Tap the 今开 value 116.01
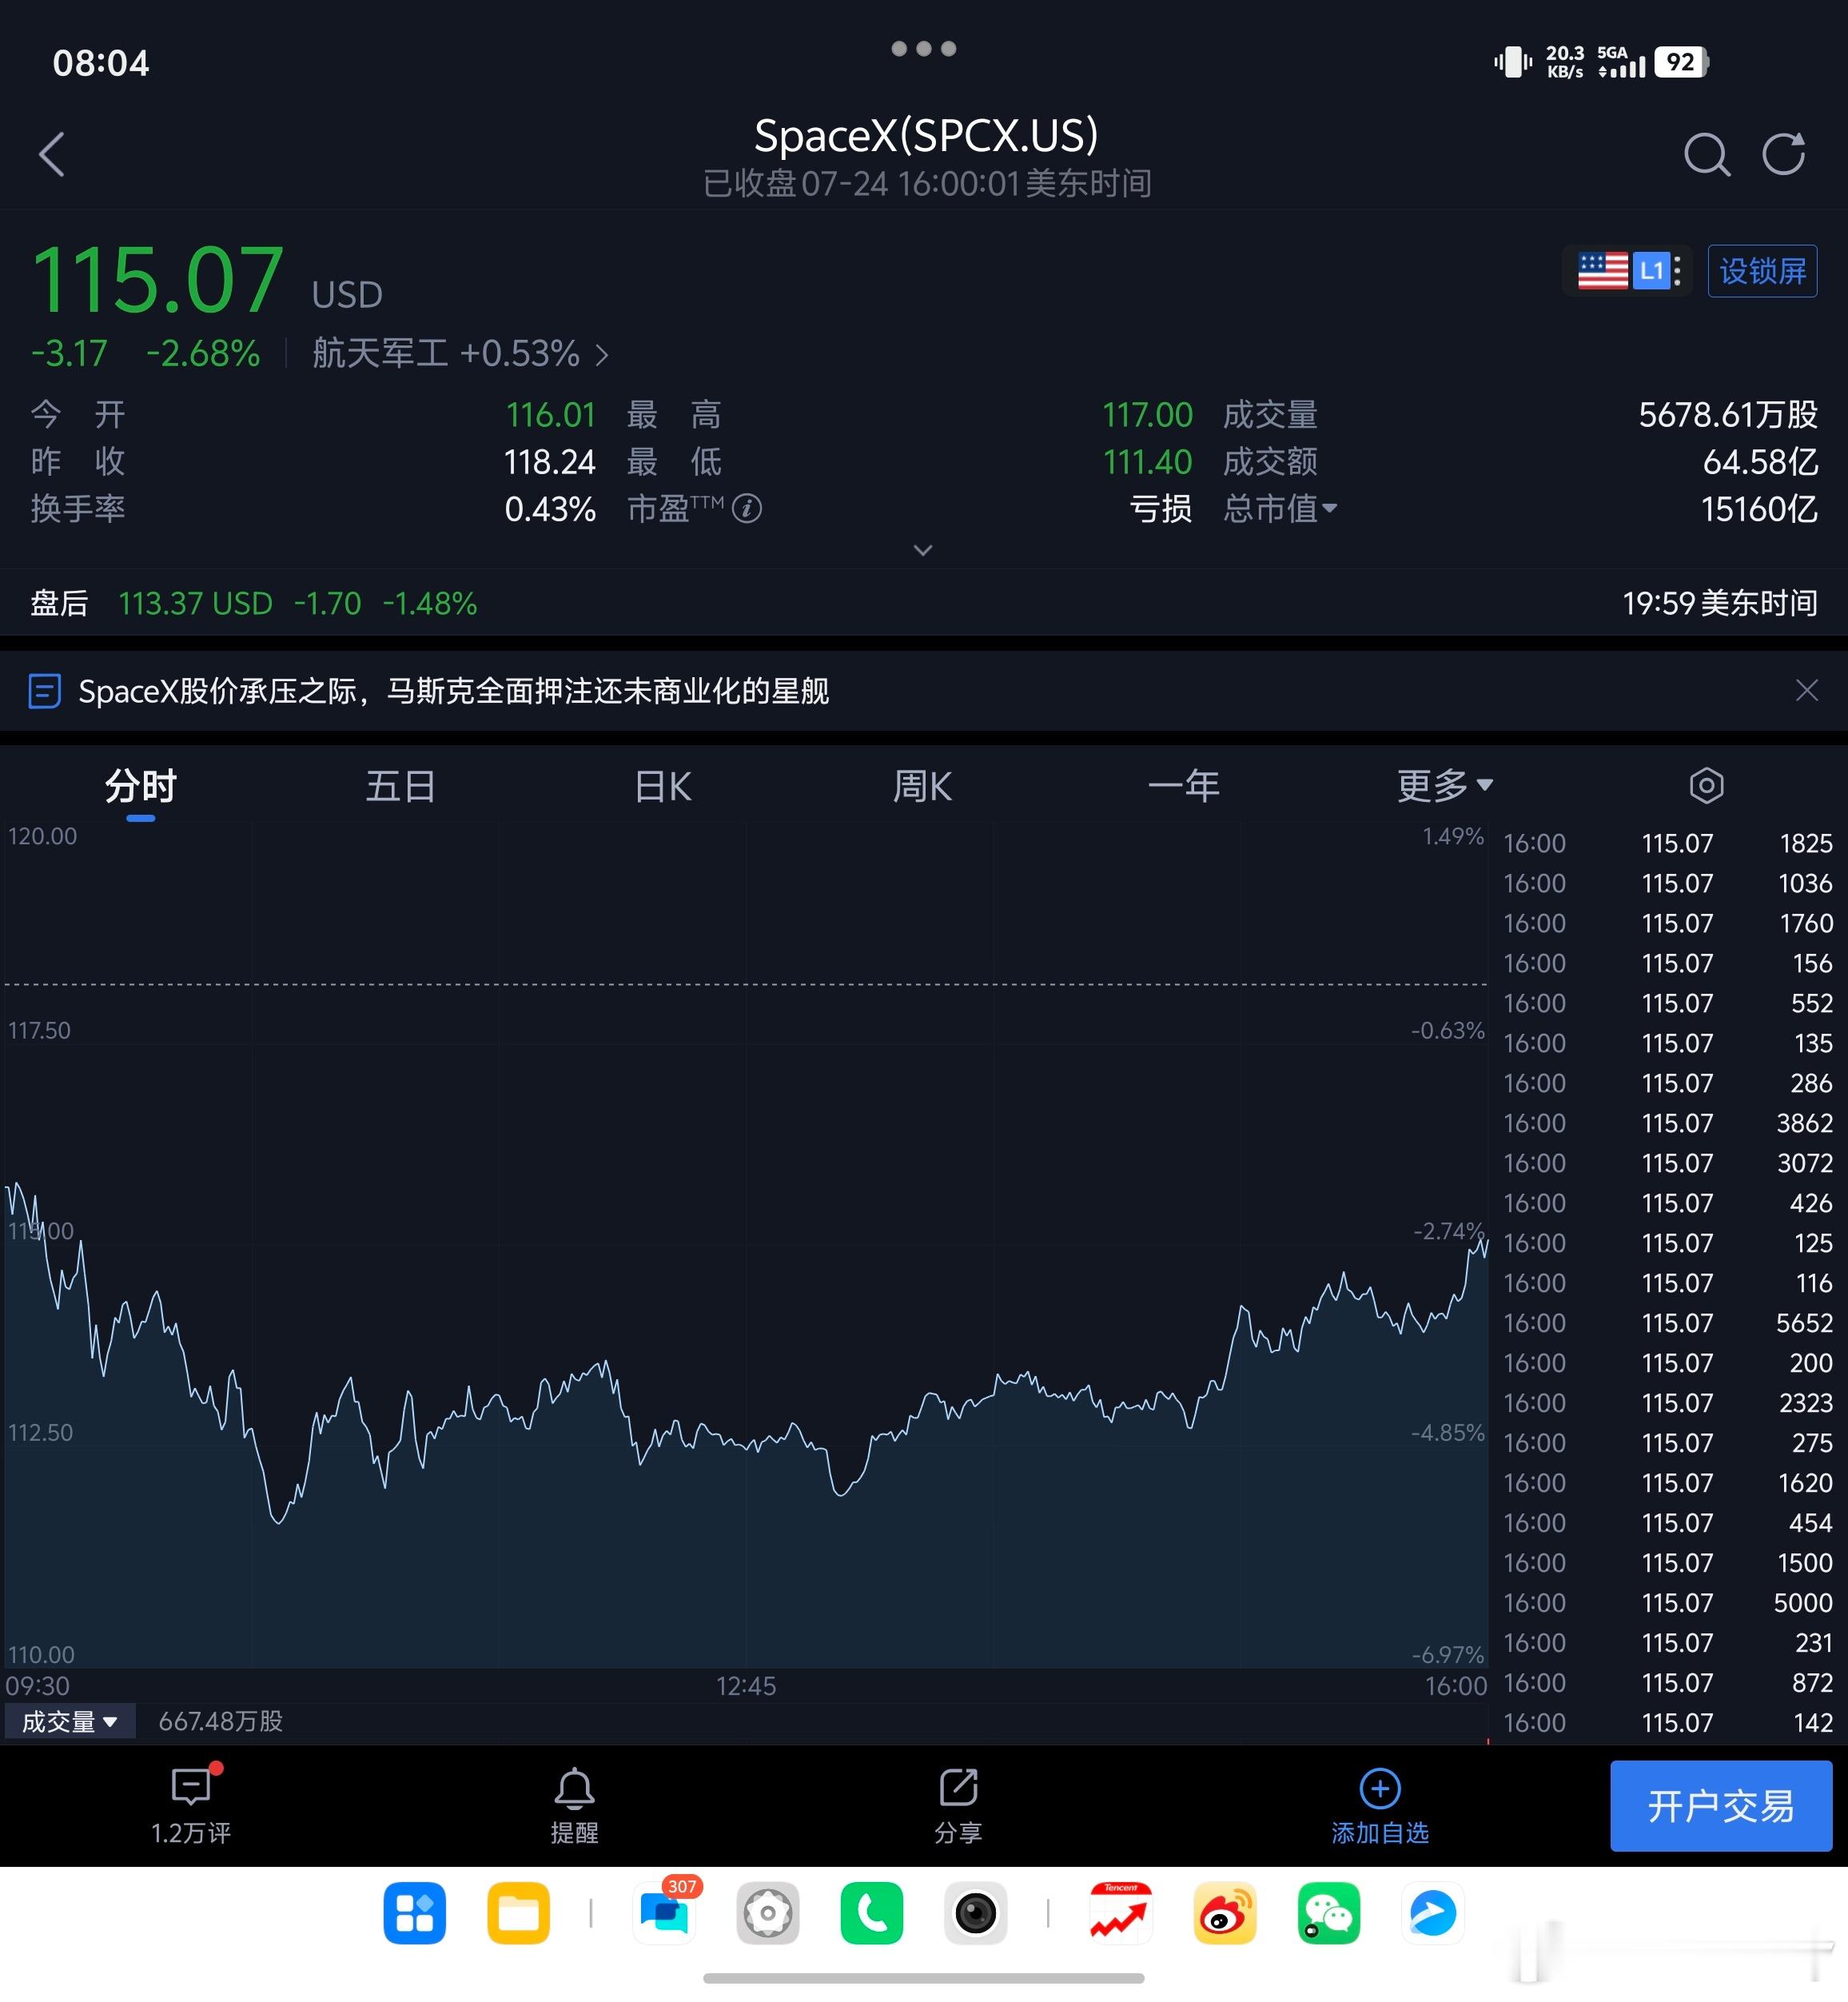Screen dimensions: 1848x2002 click(x=550, y=414)
